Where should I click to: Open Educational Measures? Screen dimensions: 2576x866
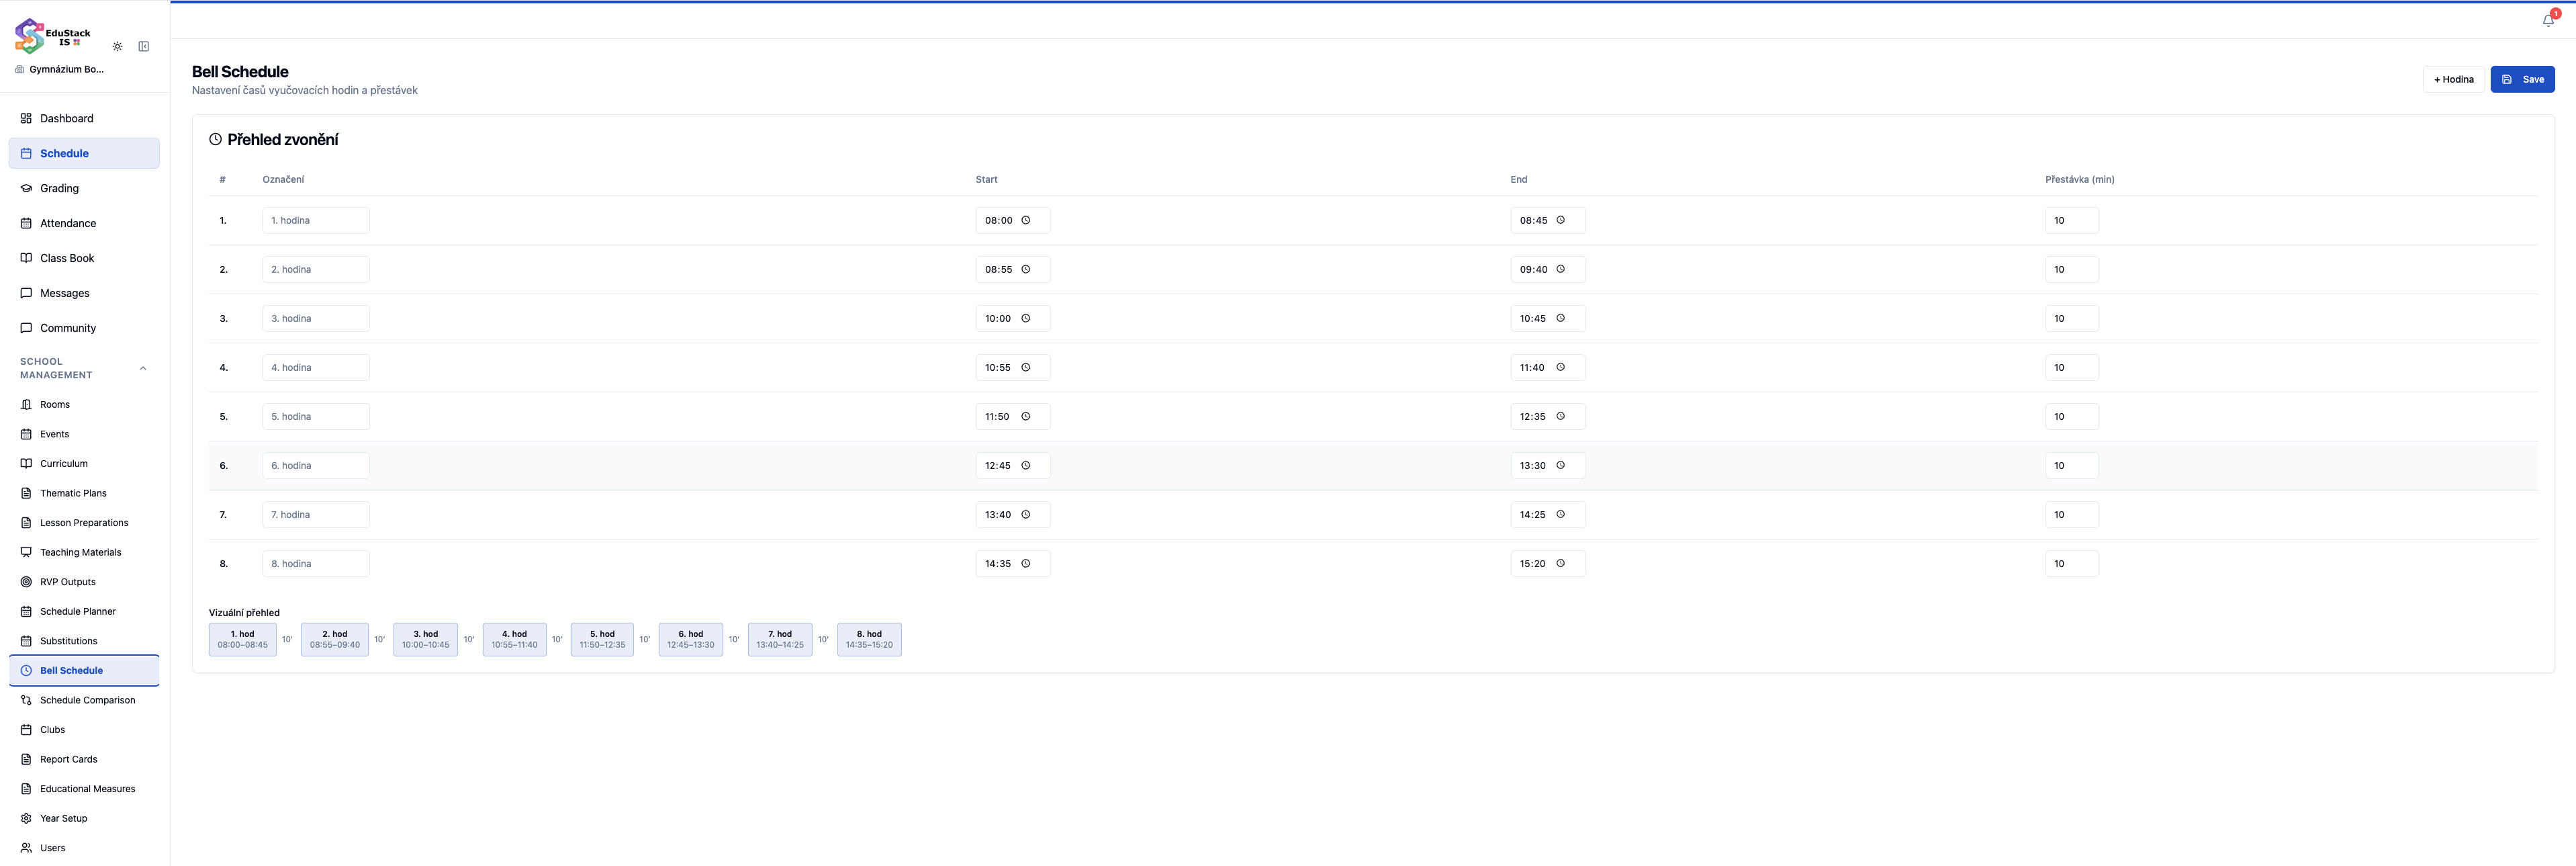84,788
